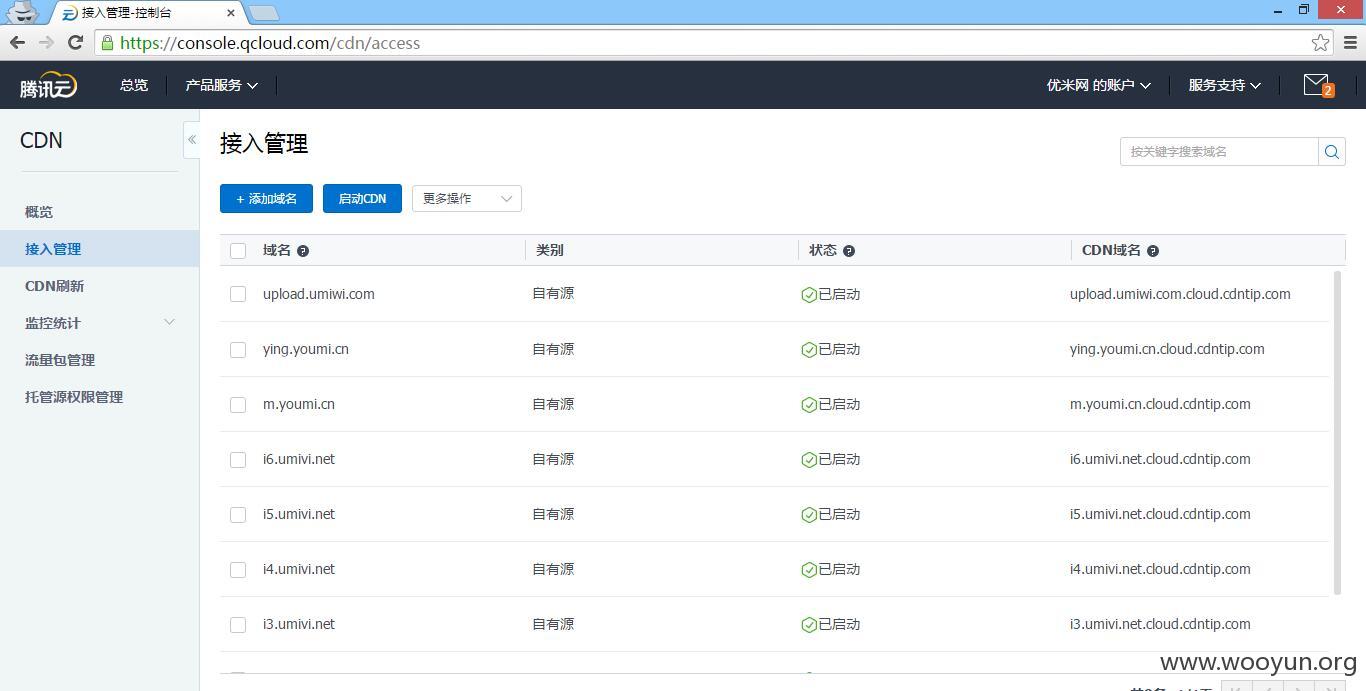Screen dimensions: 1366x691
Task: Click i6.umivi.net.cloud.cdntip.com CDN domain text
Action: pos(1160,459)
